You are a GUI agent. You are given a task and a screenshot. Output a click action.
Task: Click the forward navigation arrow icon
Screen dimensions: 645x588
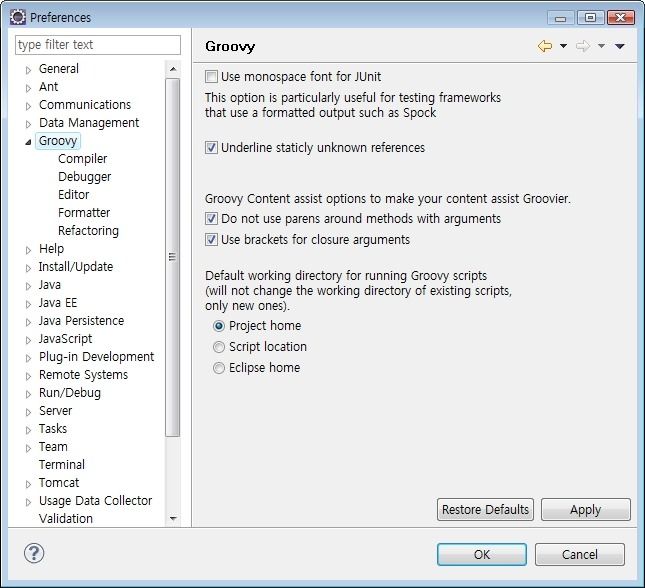(x=582, y=46)
